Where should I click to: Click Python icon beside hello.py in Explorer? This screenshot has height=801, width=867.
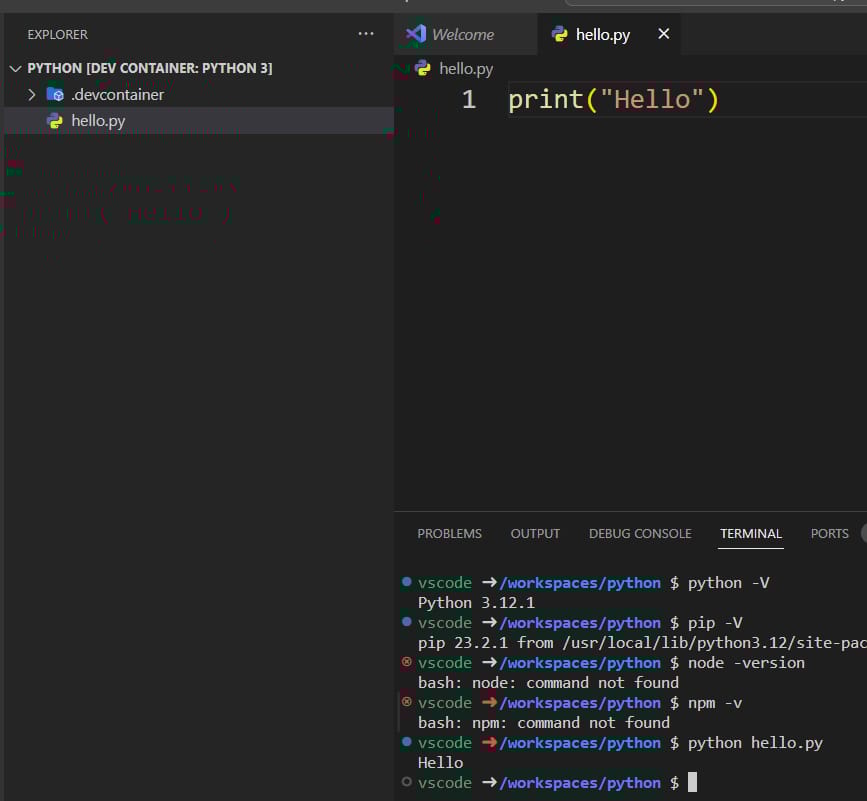point(56,121)
